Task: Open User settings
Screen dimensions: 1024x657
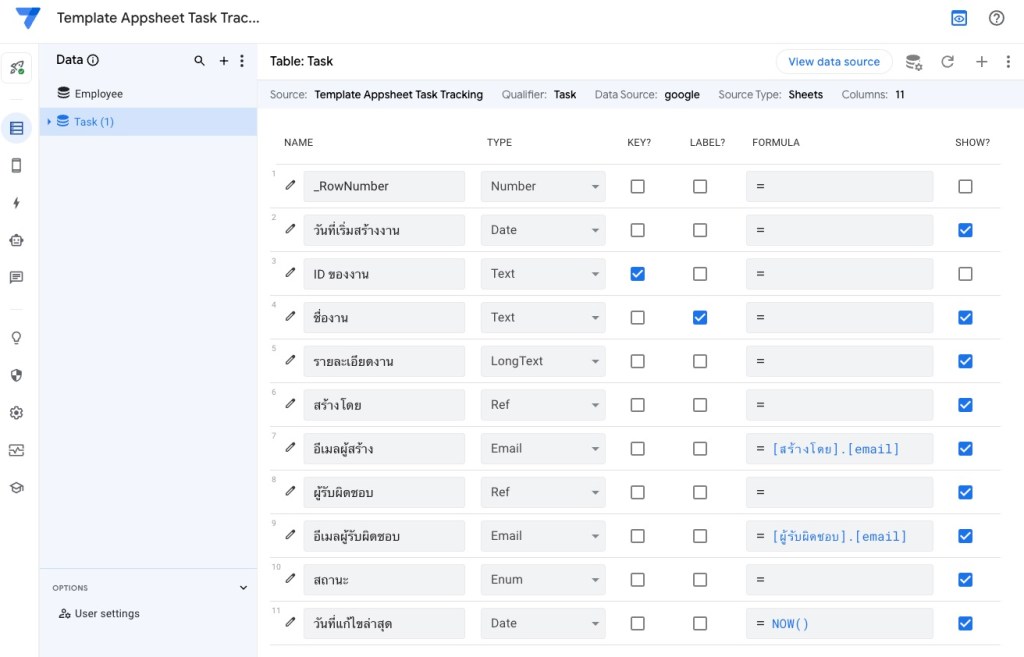Action: (99, 613)
